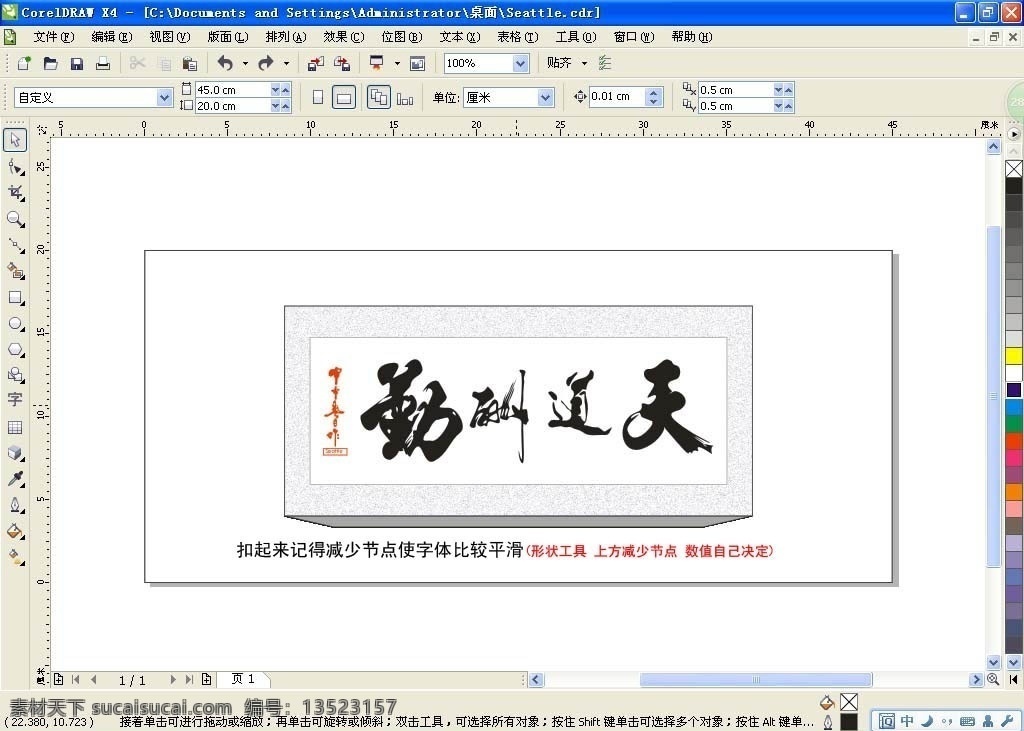Choose the Crop tool
This screenshot has width=1024, height=731.
click(16, 193)
